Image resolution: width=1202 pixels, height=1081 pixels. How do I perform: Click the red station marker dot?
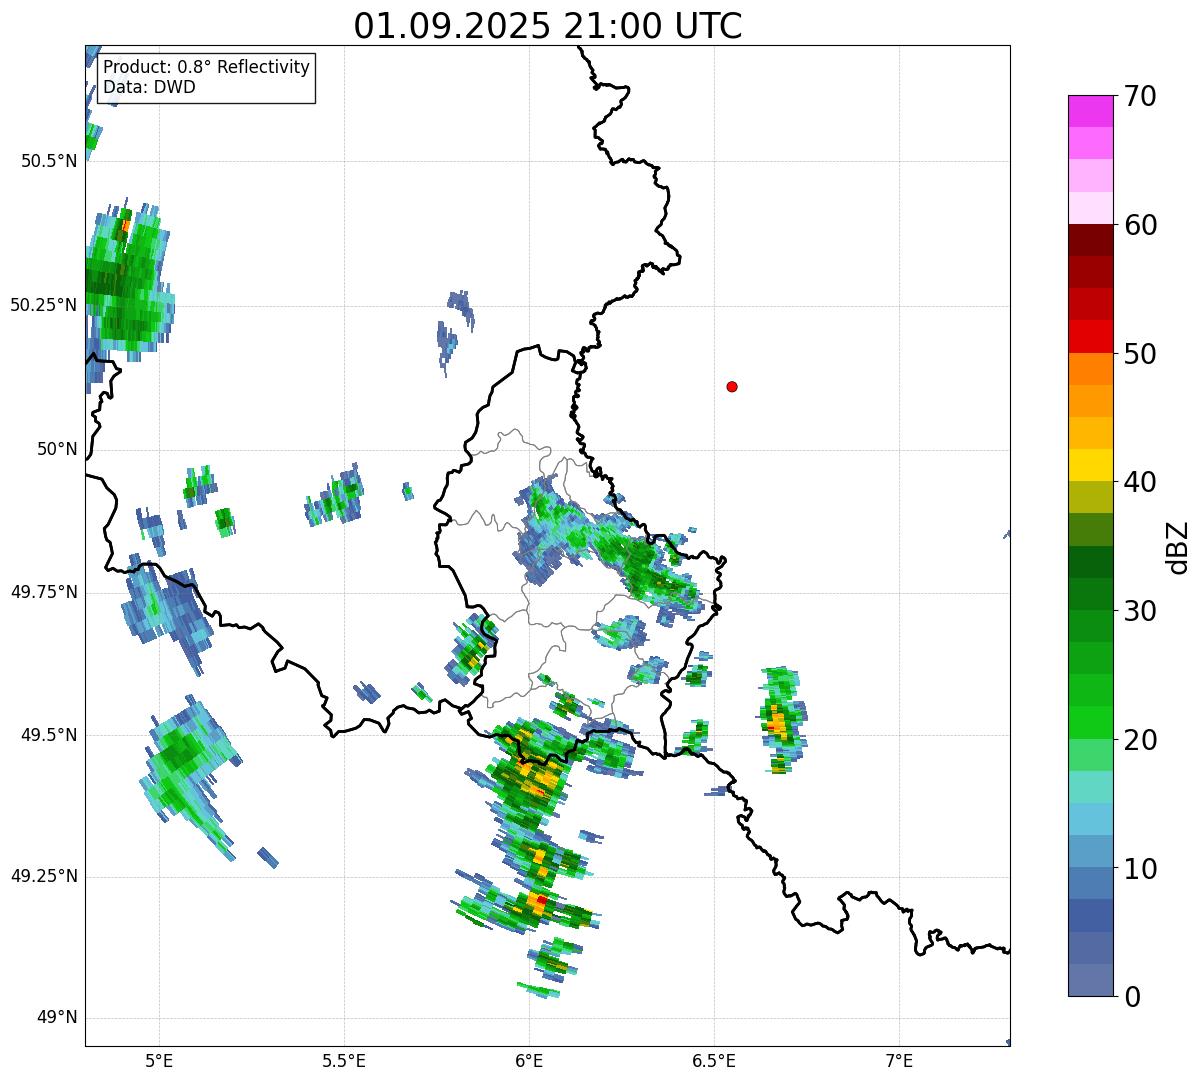click(x=732, y=386)
